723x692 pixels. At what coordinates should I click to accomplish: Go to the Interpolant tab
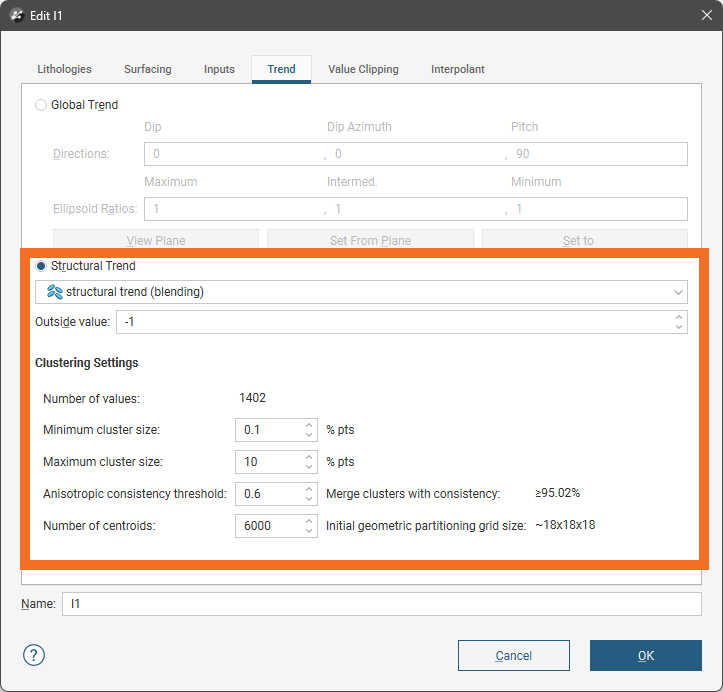[x=458, y=69]
